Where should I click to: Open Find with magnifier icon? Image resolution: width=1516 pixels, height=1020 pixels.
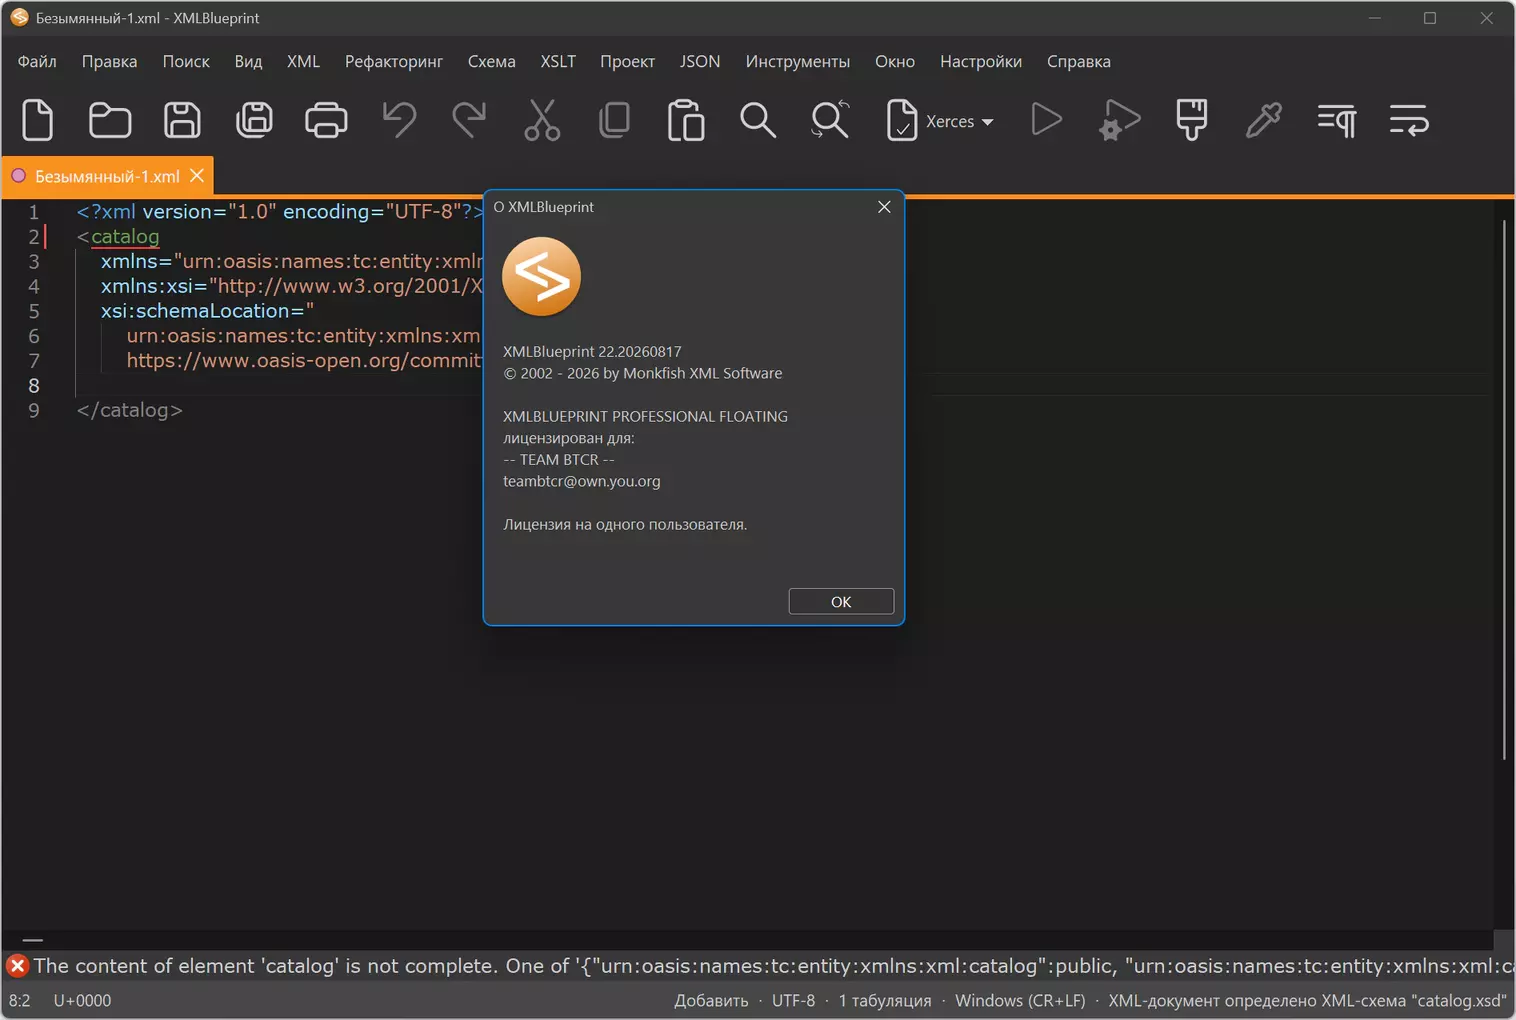[x=758, y=120]
